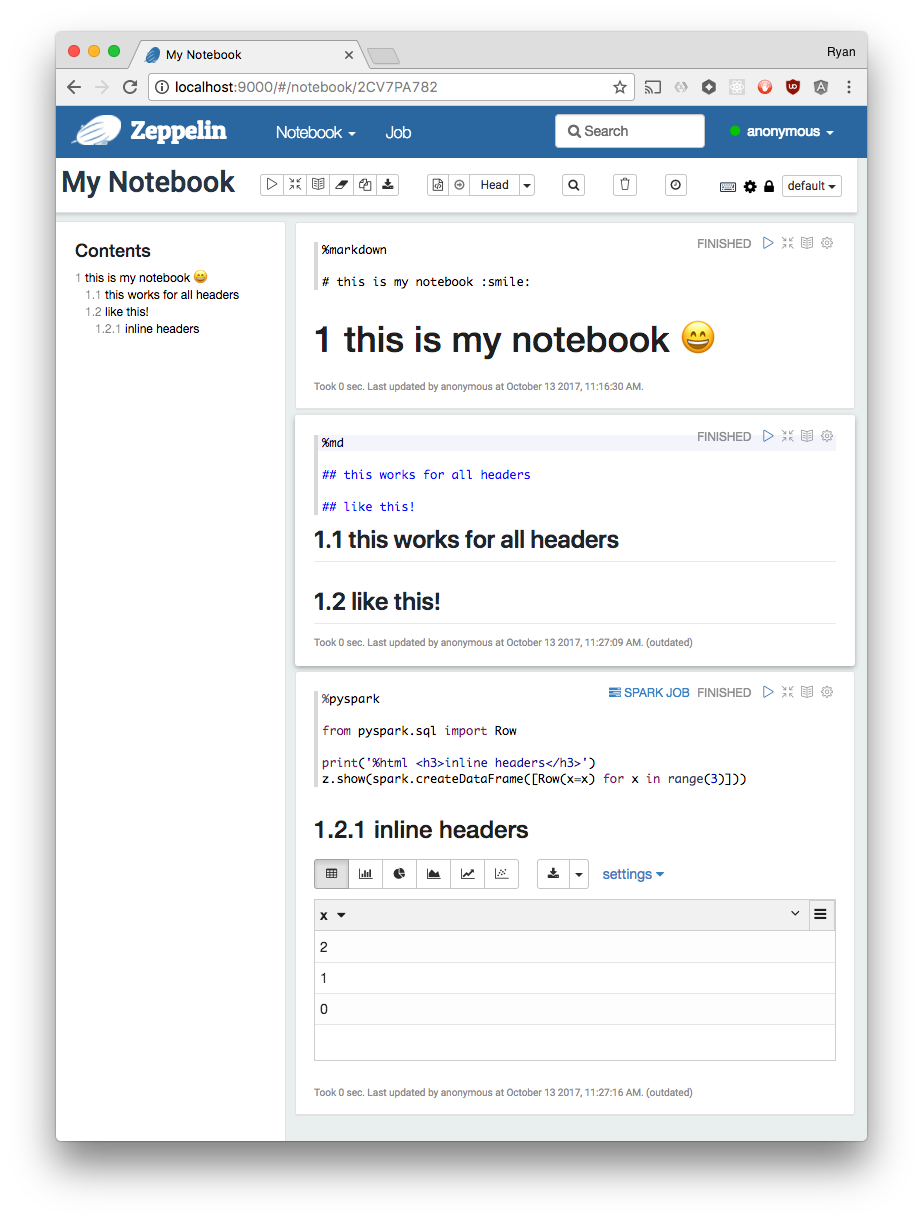The width and height of the screenshot is (923, 1221).
Task: Open settings gear of %markdown paragraph
Action: tap(827, 243)
